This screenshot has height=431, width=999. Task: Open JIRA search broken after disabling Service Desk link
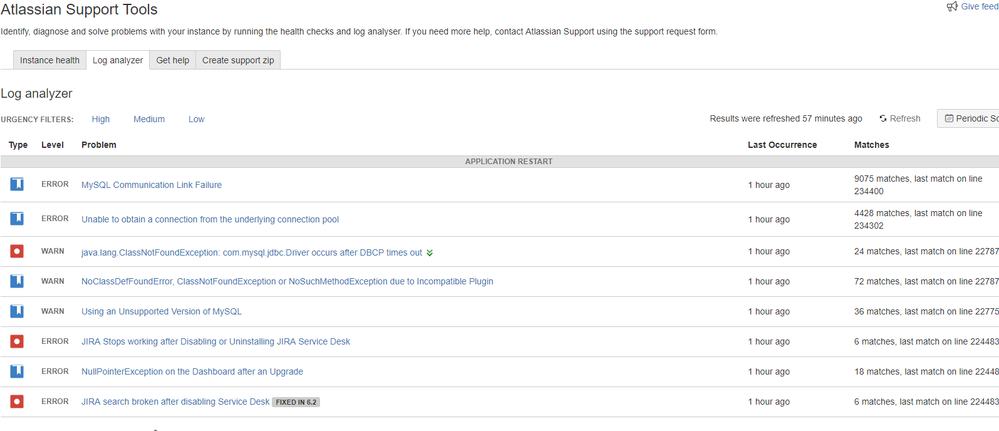(175, 401)
